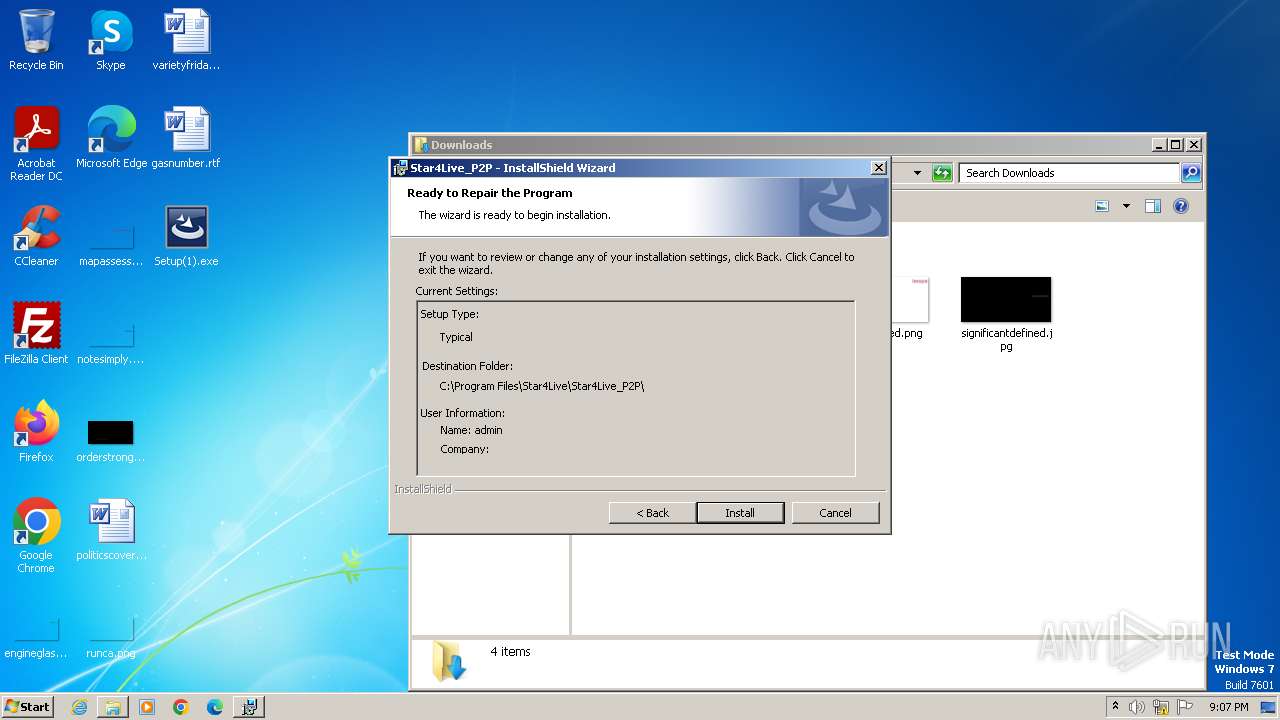1280x720 pixels.
Task: Open Internet Explorer from the taskbar
Action: point(79,707)
